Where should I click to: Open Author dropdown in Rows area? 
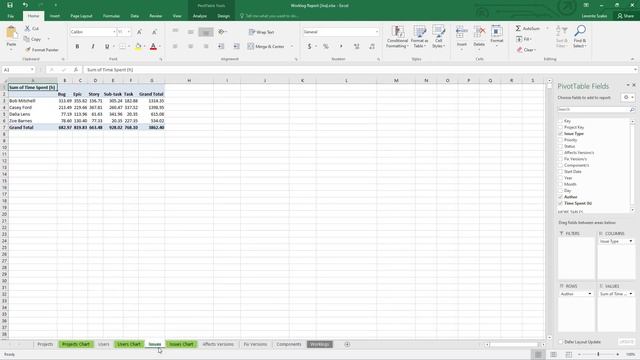coord(589,294)
